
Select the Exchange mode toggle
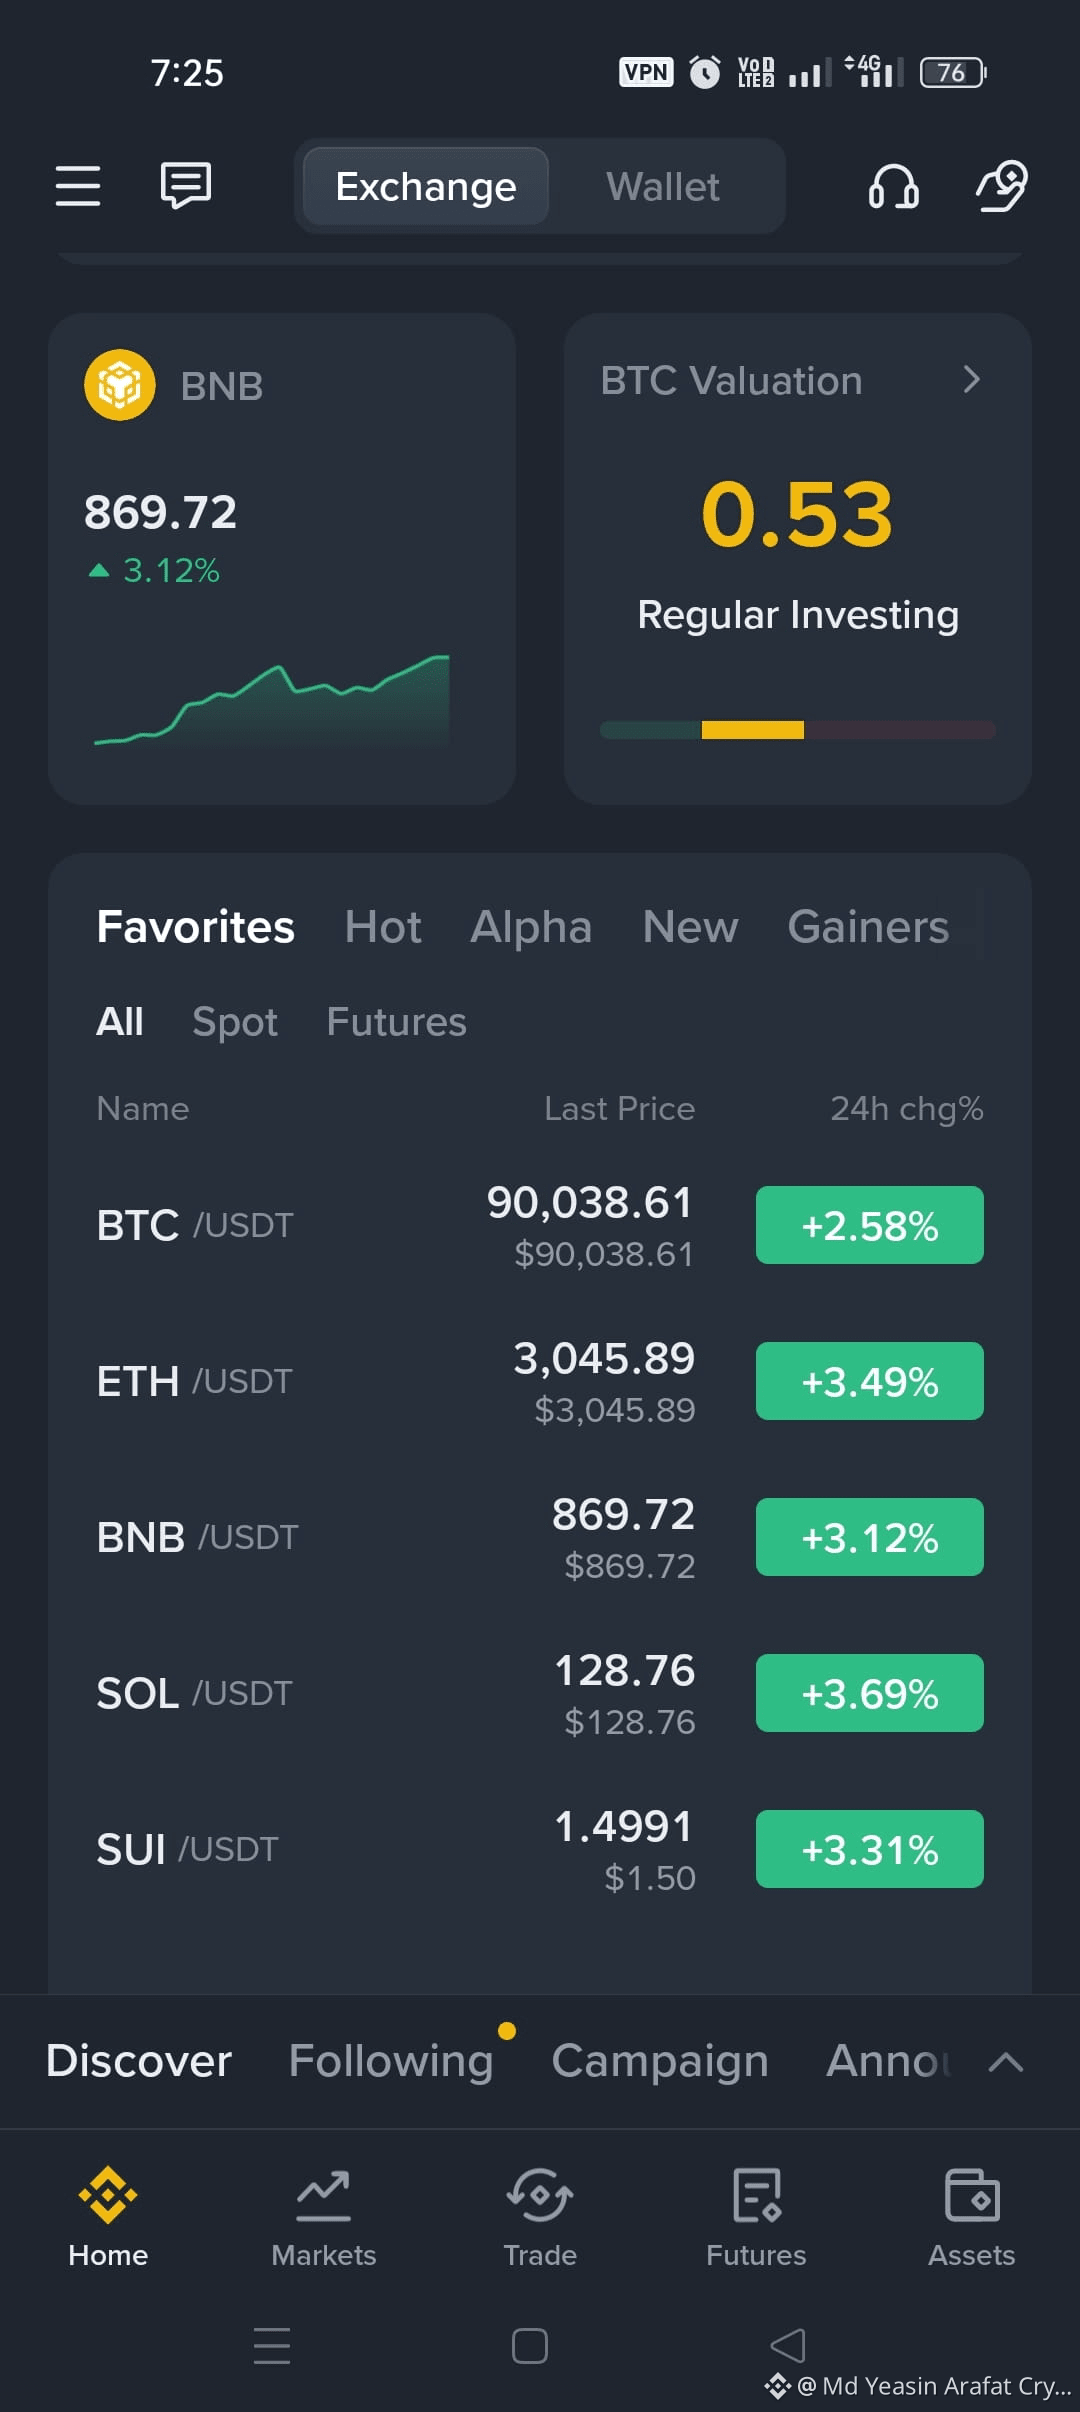pos(426,187)
